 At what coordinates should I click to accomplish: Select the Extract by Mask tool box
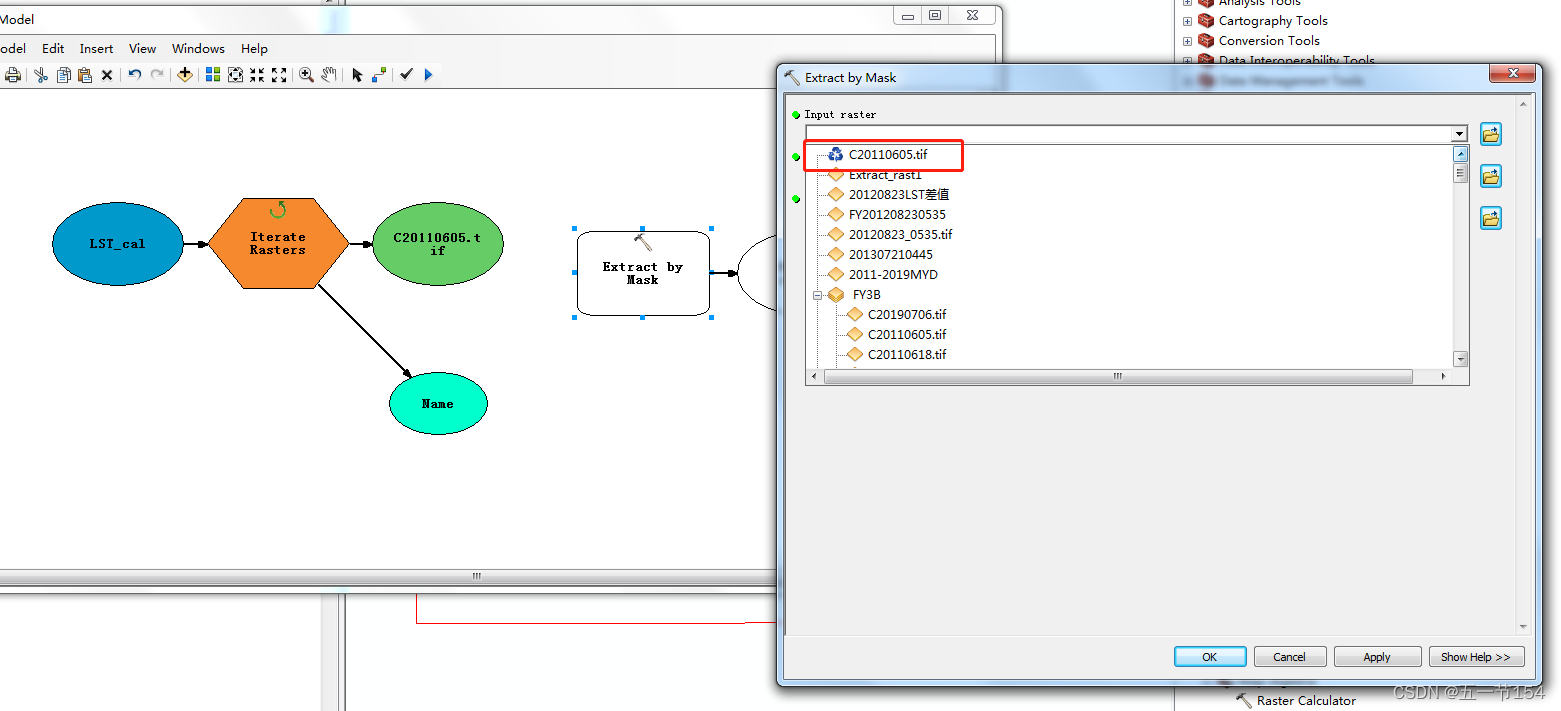click(643, 273)
